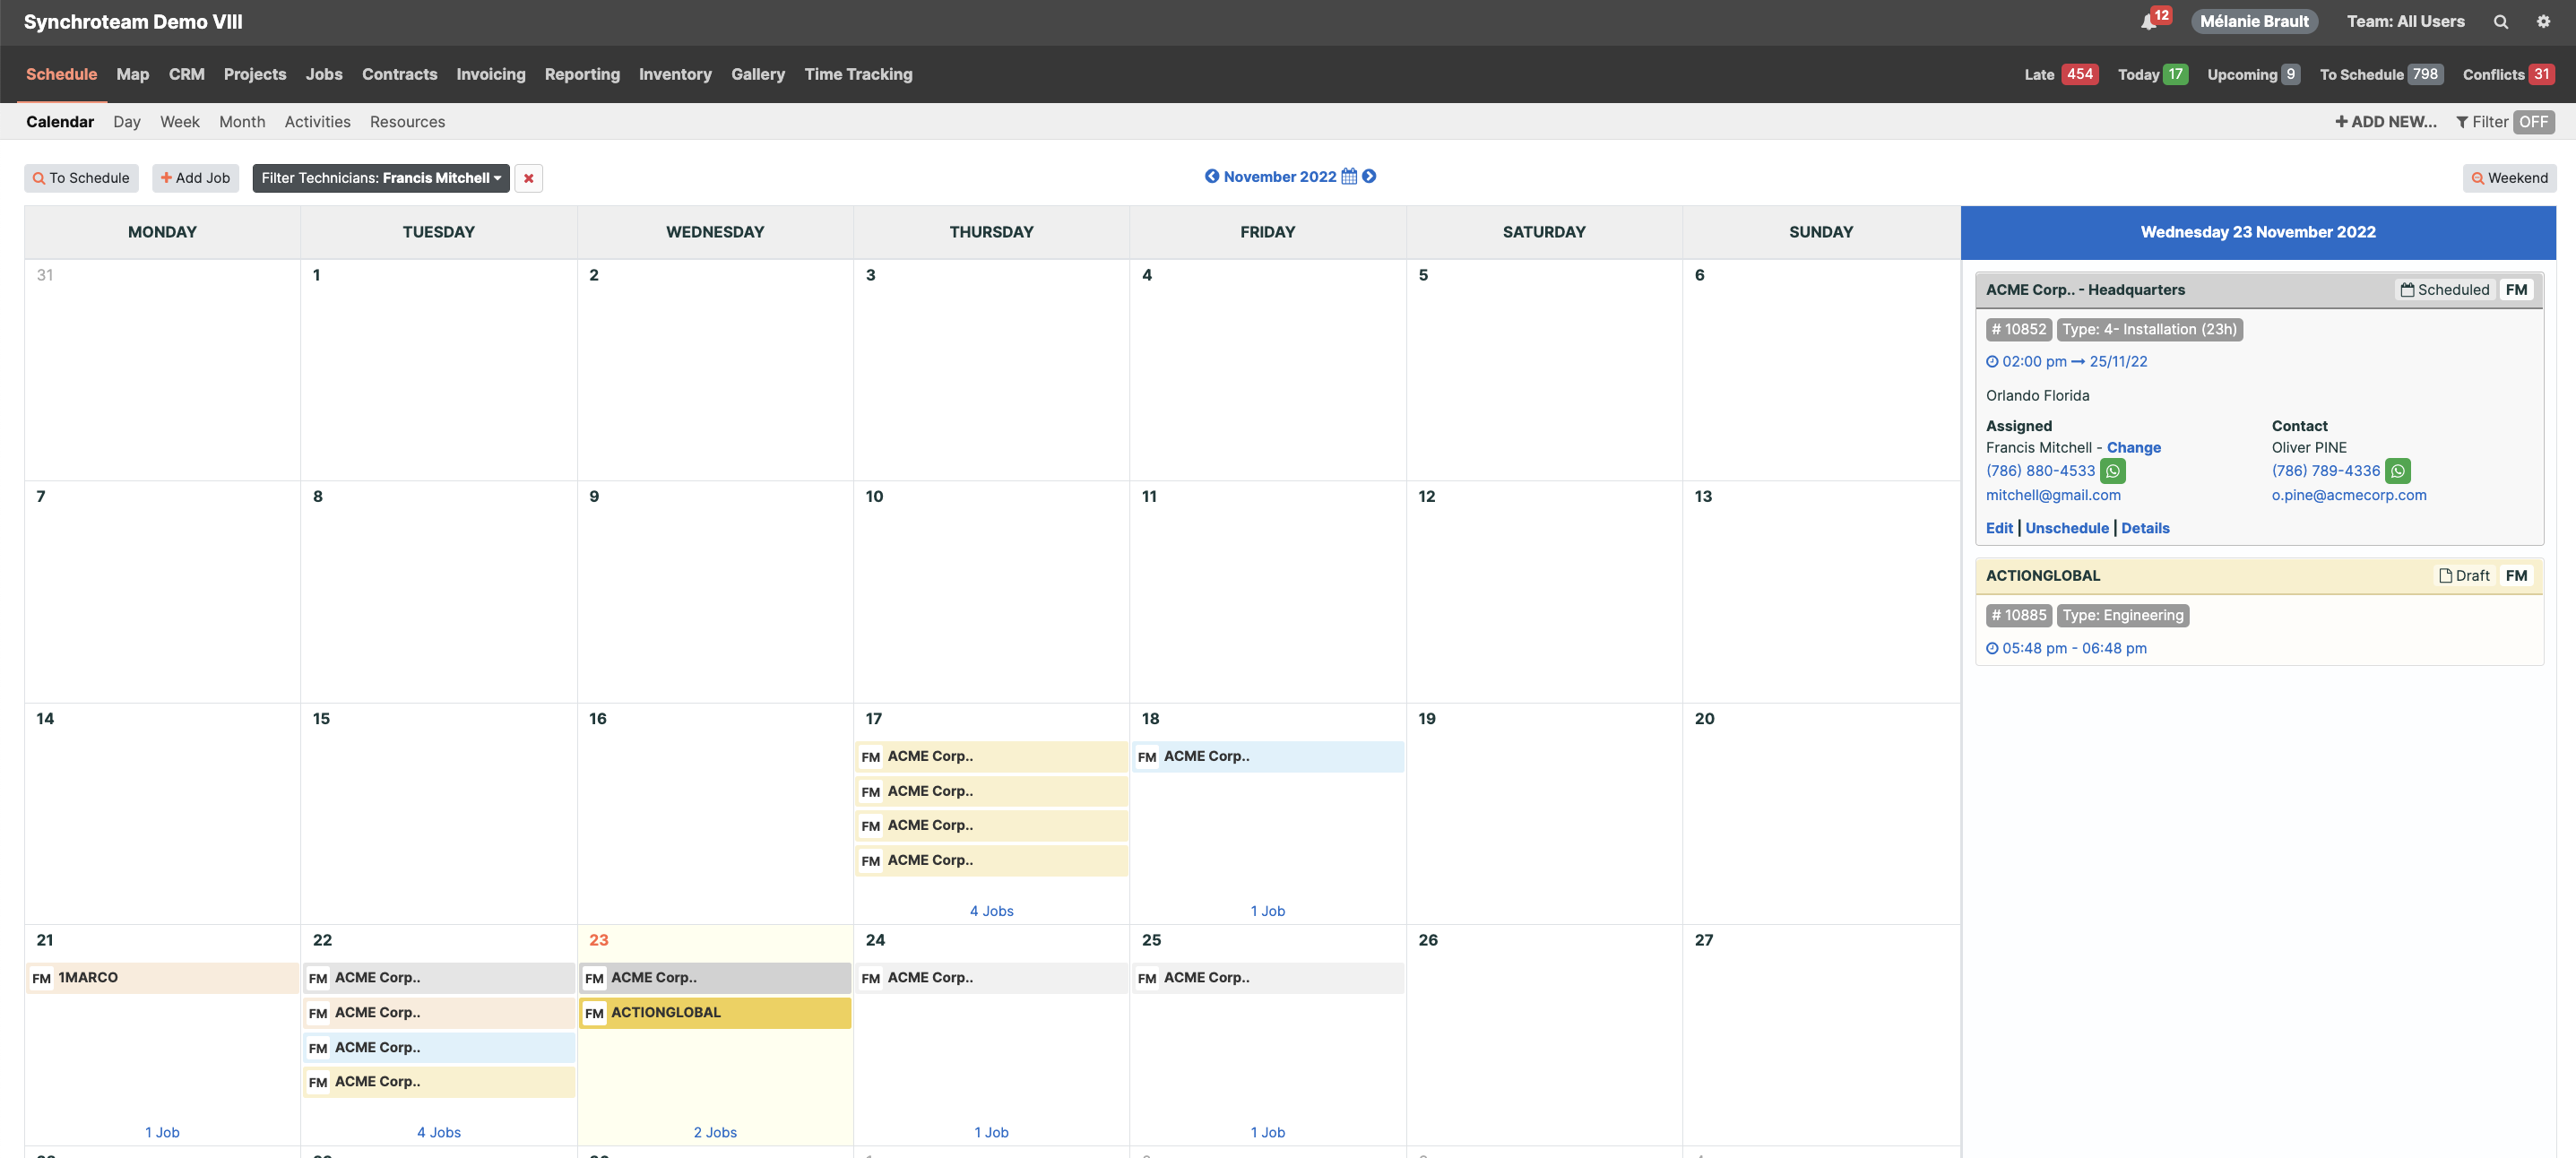Click FM badge in ACTIONGLOBAL card header
This screenshot has width=2576, height=1158.
[x=2516, y=576]
